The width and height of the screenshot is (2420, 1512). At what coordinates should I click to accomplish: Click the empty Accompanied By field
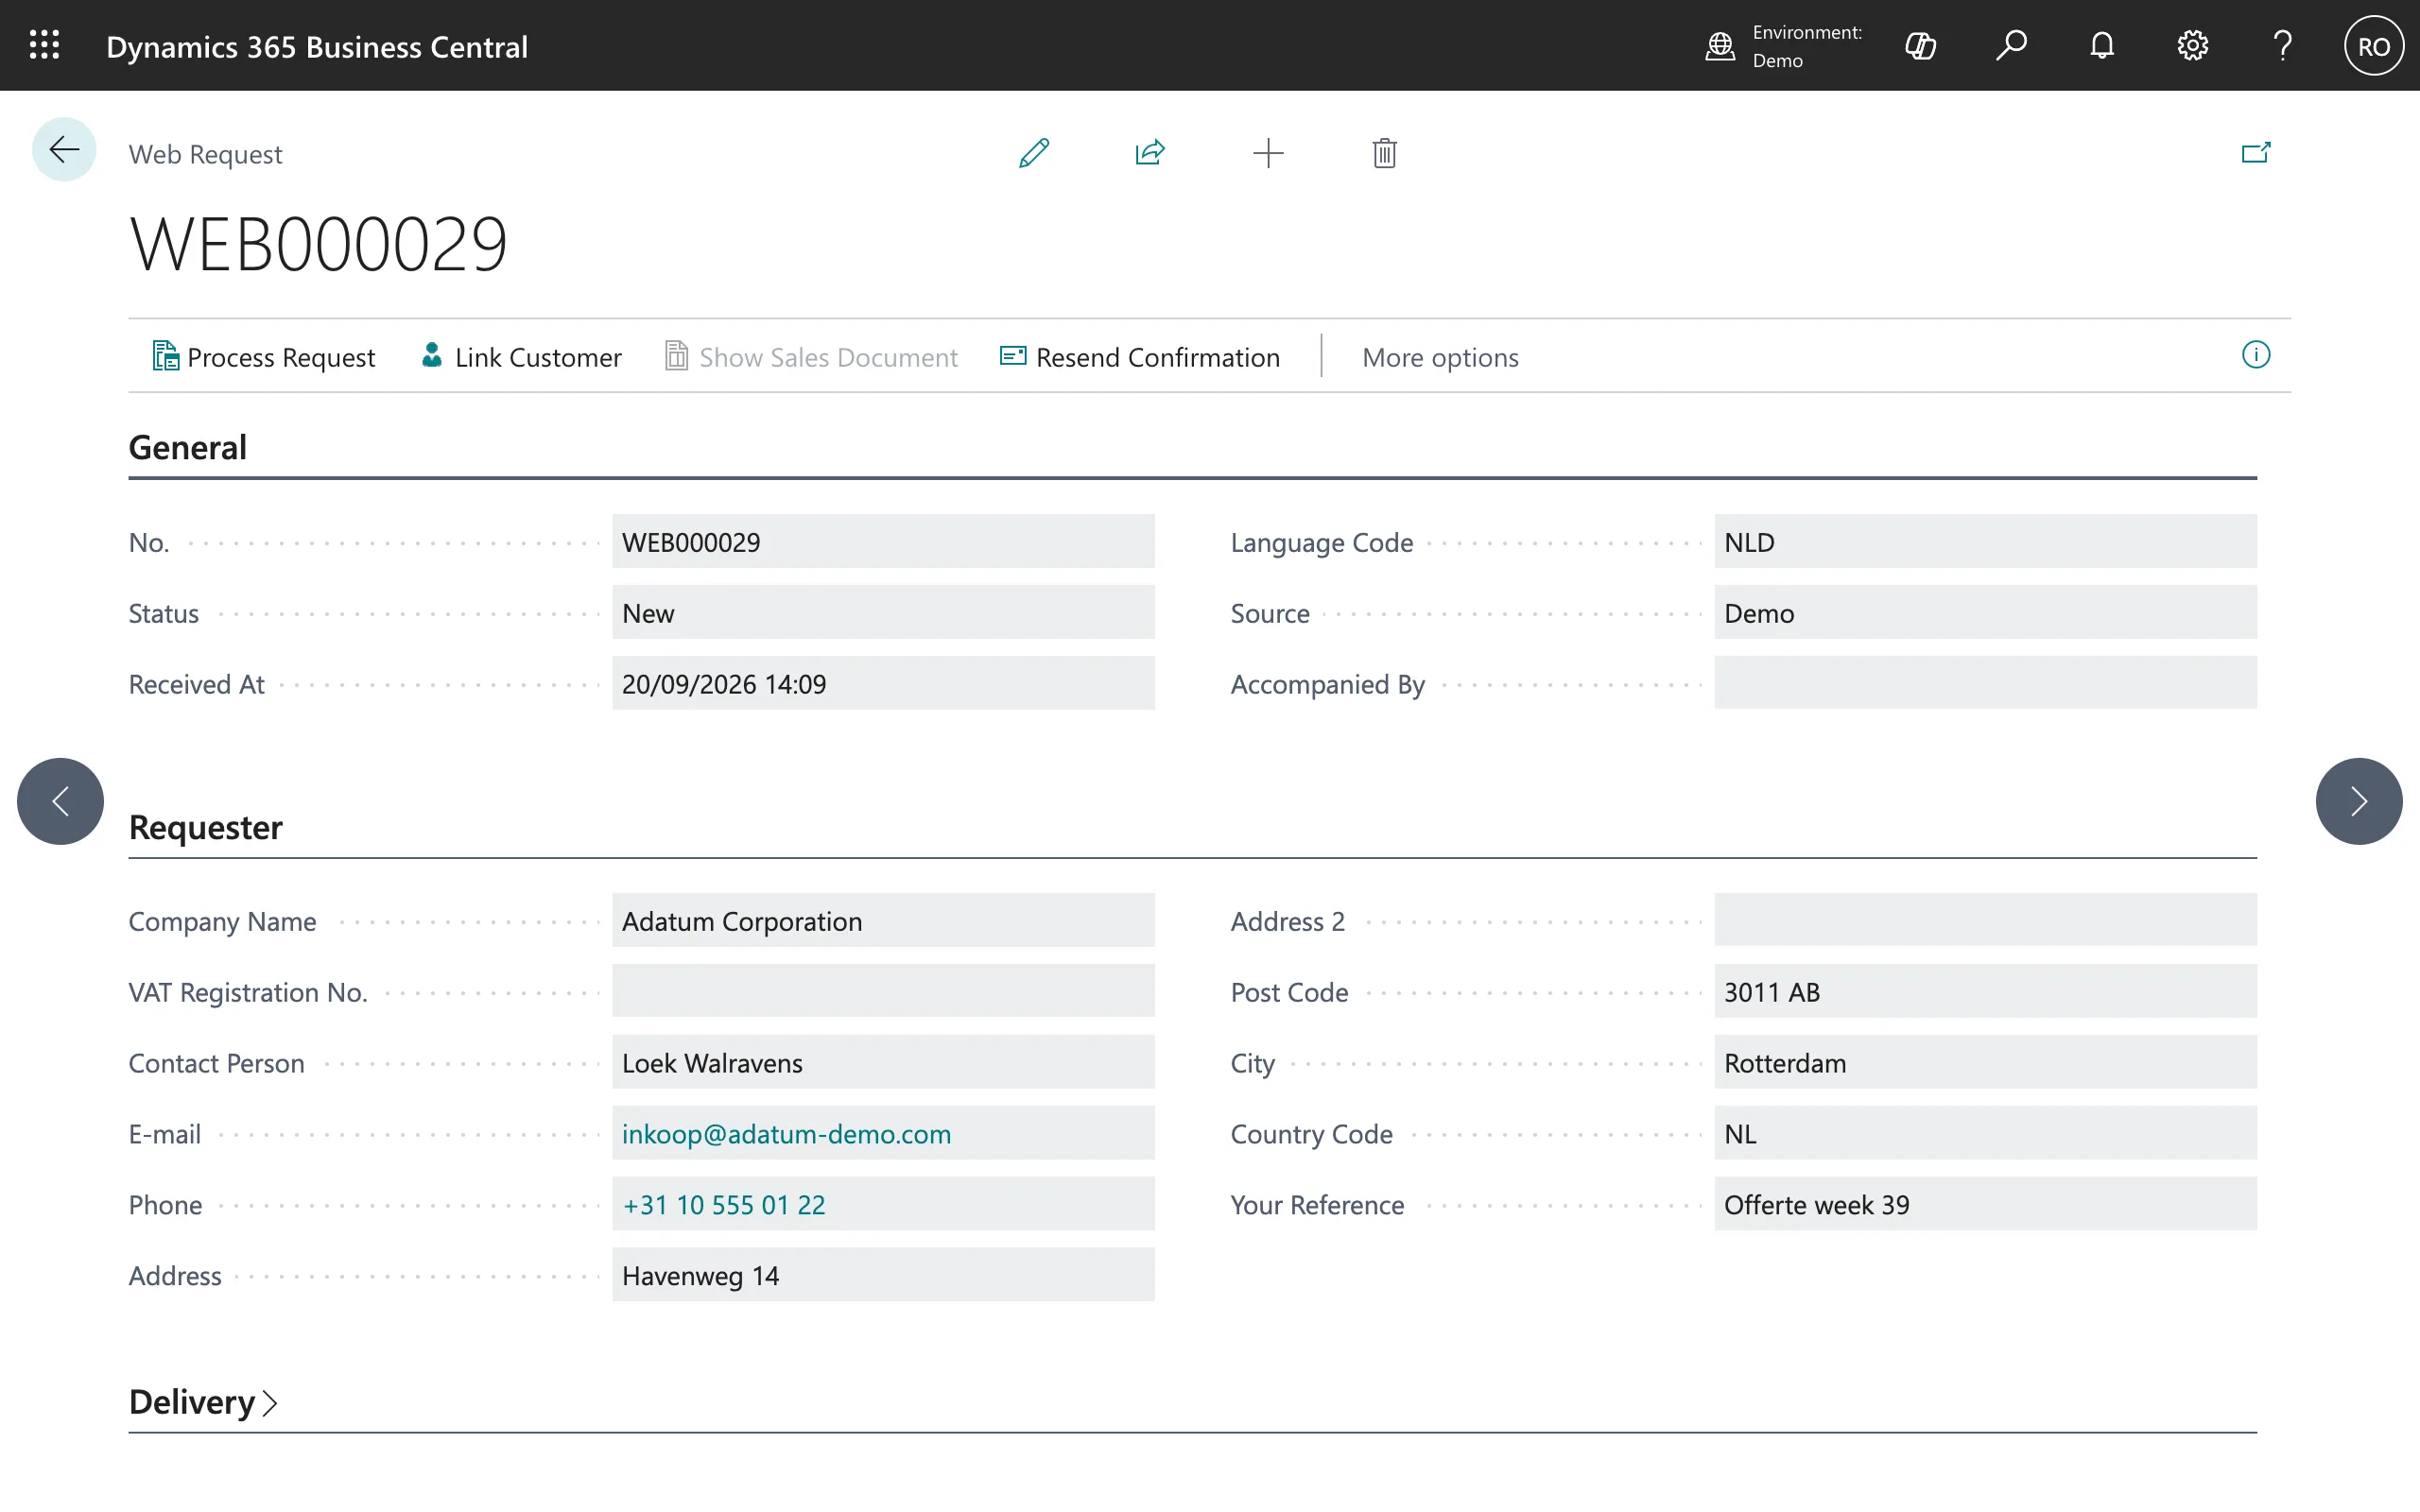pyautogui.click(x=1985, y=684)
